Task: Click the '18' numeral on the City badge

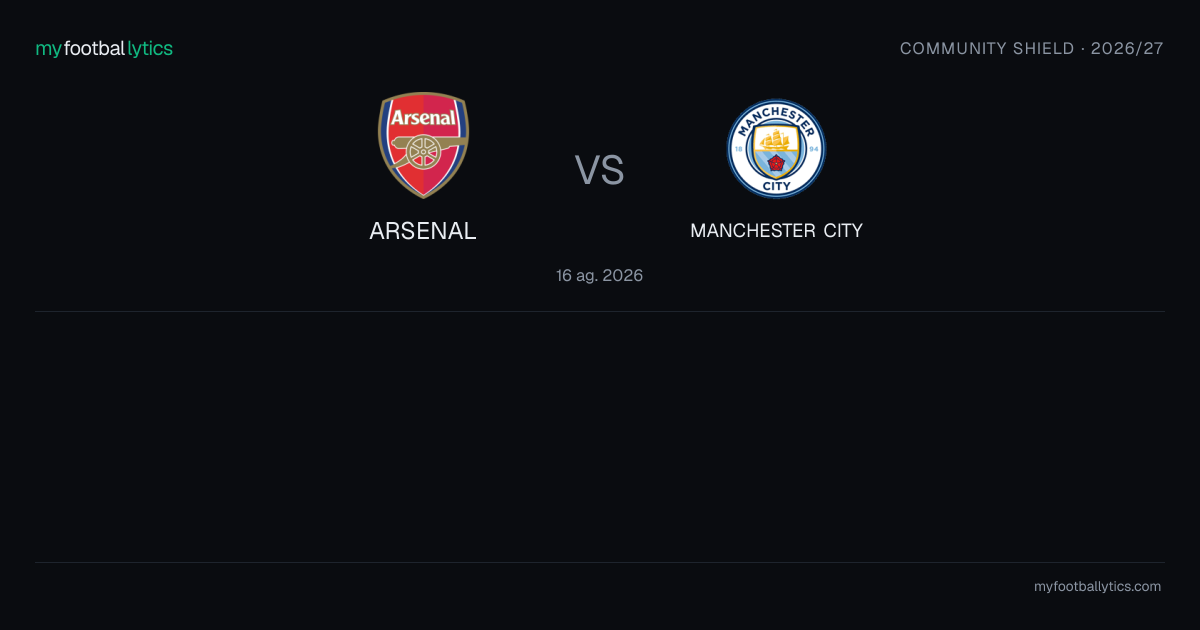Action: [739, 149]
